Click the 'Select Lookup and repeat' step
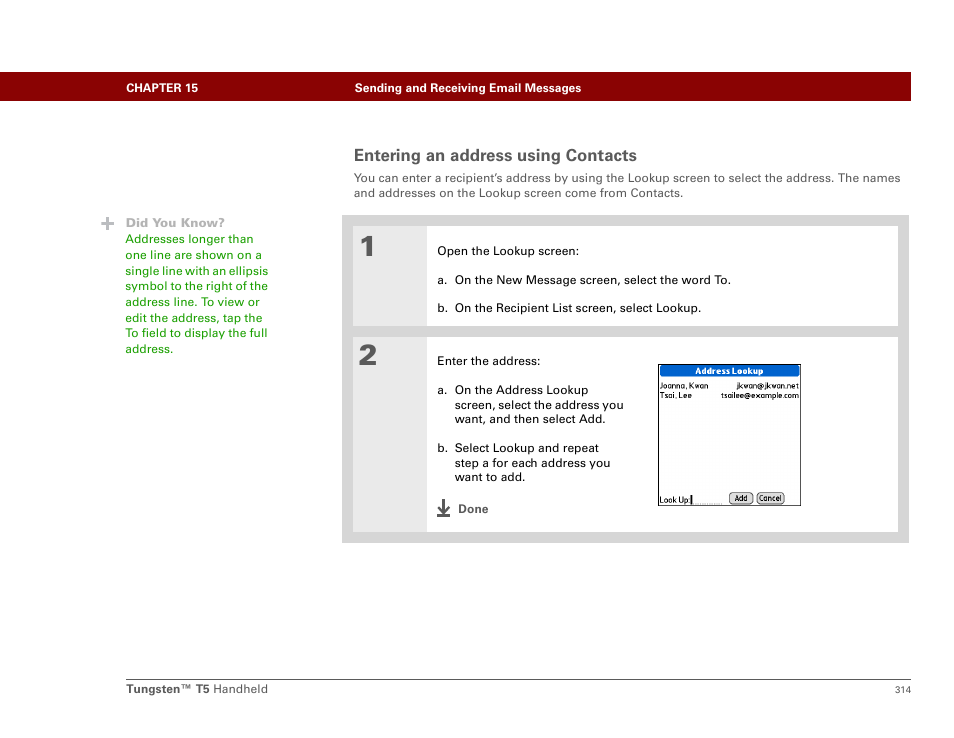 tap(524, 462)
